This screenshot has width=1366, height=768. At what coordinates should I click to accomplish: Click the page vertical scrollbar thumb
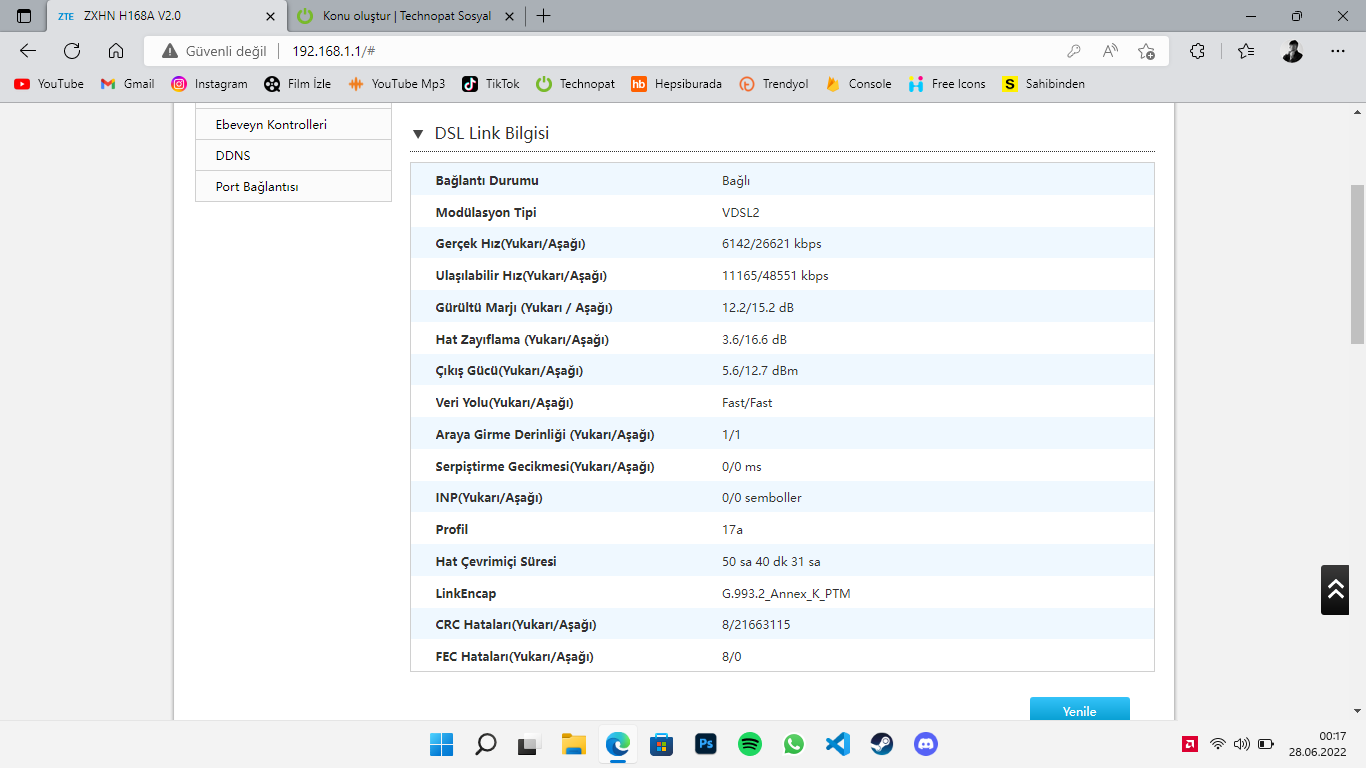click(x=1357, y=264)
